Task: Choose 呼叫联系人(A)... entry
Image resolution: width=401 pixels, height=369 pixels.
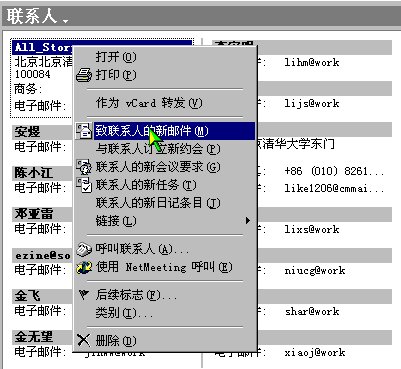Action: point(165,249)
